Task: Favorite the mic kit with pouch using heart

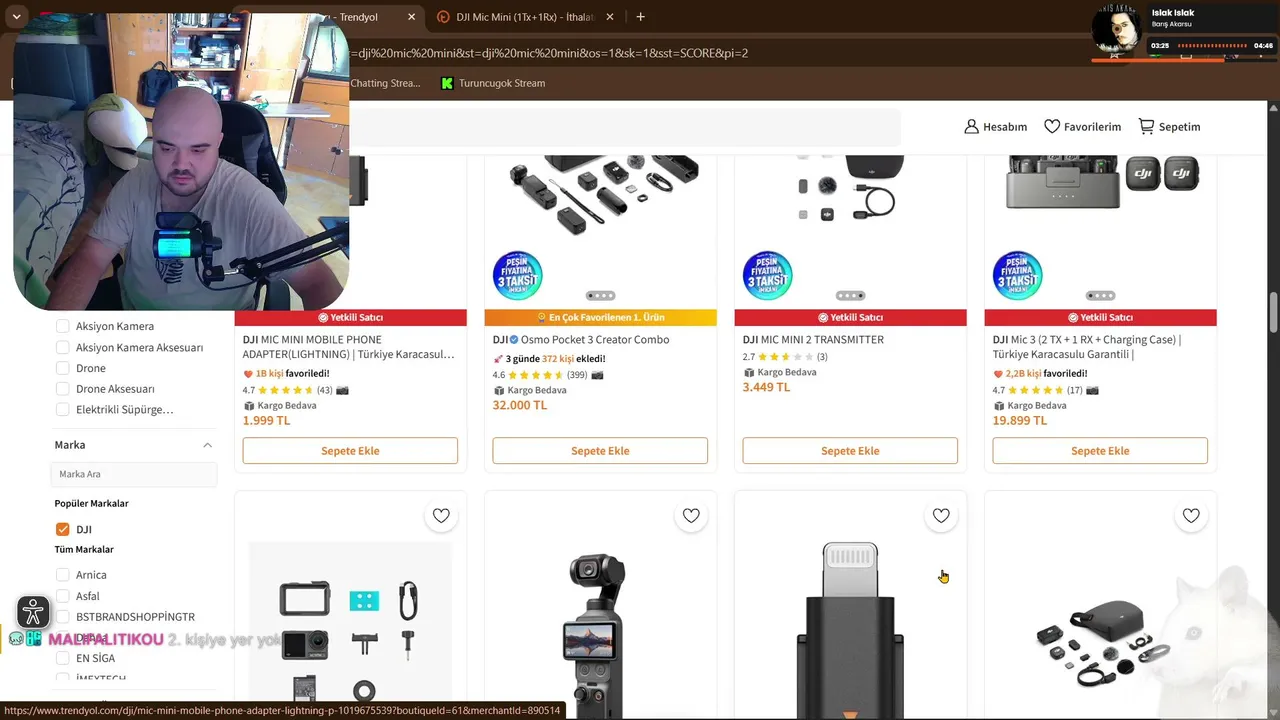Action: (x=1191, y=516)
